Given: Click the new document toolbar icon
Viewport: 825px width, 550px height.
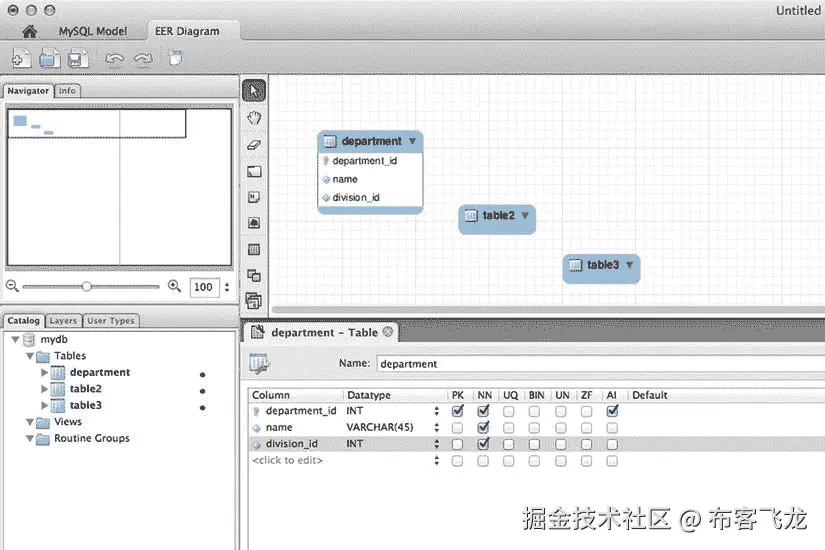Looking at the screenshot, I should 21,58.
